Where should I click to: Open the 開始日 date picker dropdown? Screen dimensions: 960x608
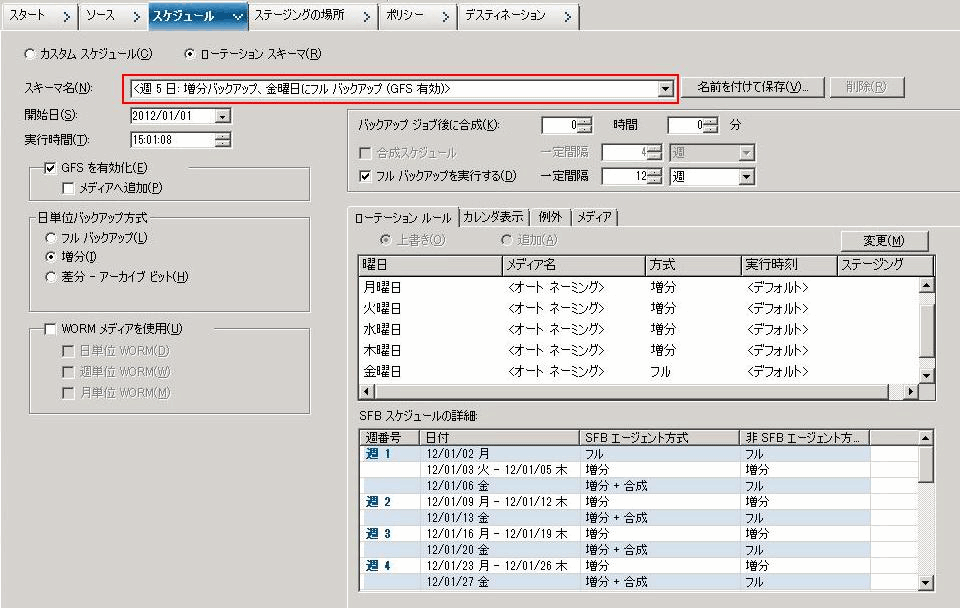click(224, 114)
